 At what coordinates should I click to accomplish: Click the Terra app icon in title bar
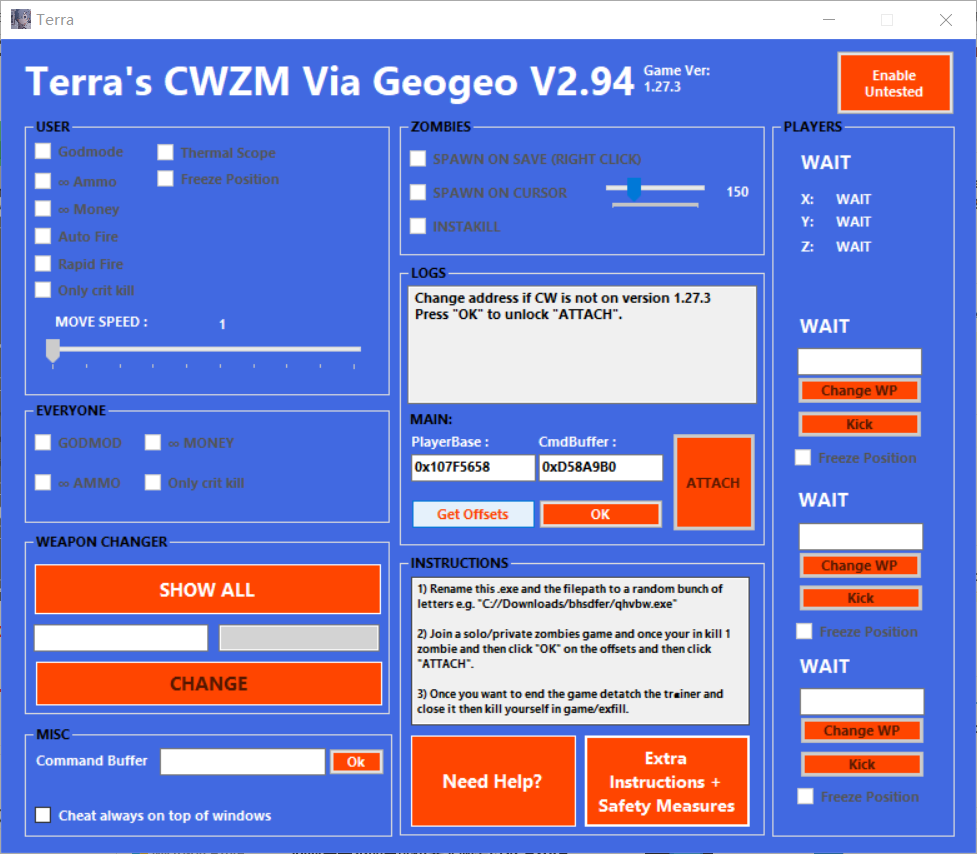pos(20,19)
